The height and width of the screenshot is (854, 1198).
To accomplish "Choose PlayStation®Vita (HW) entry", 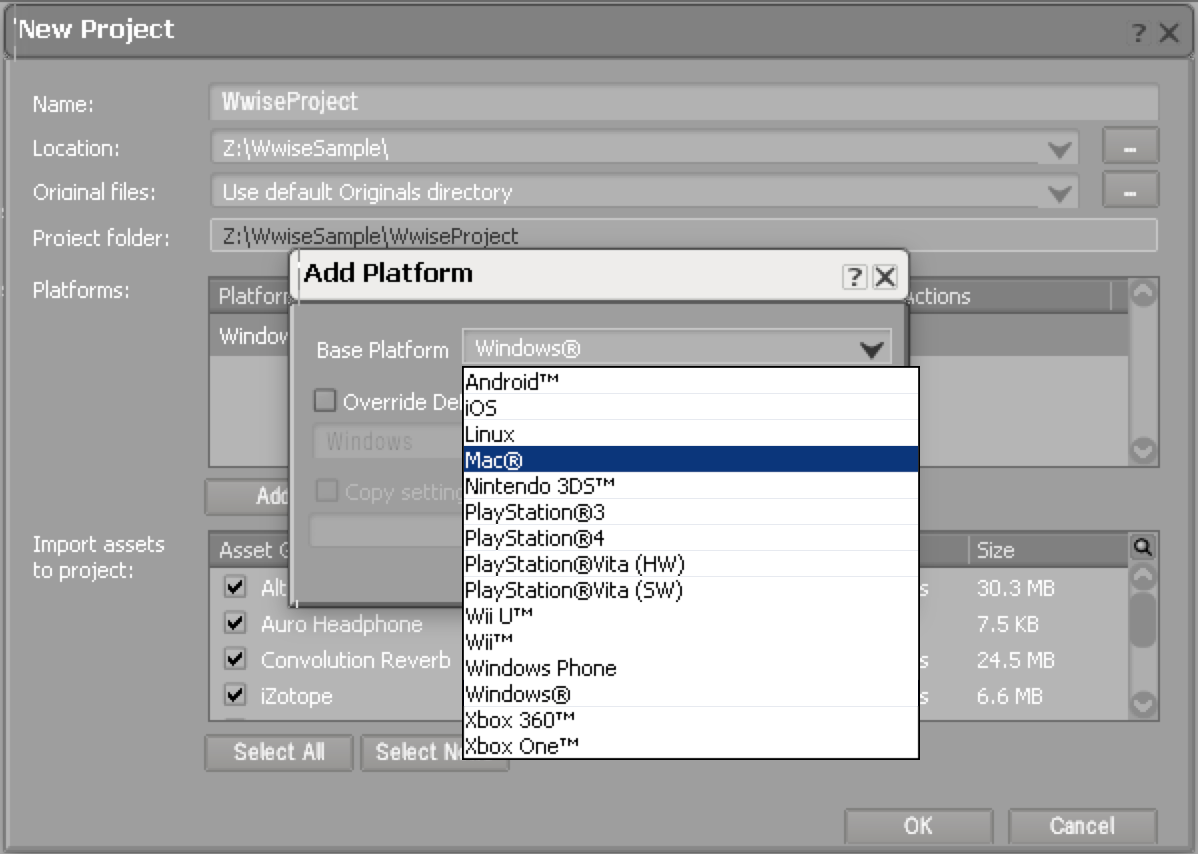I will point(691,564).
